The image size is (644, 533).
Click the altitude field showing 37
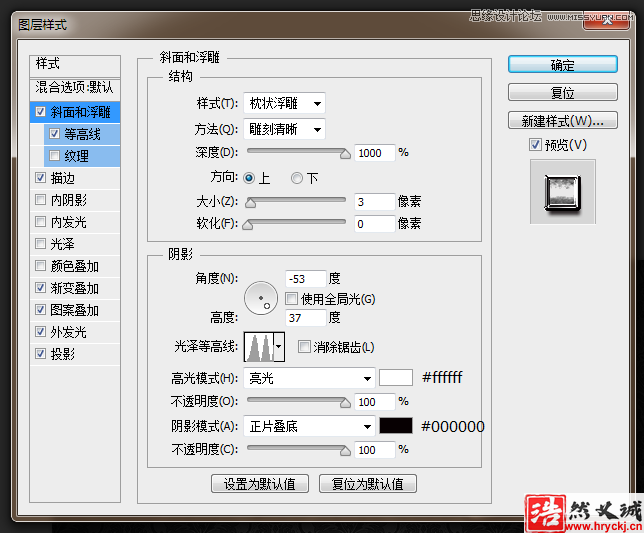pyautogui.click(x=306, y=317)
